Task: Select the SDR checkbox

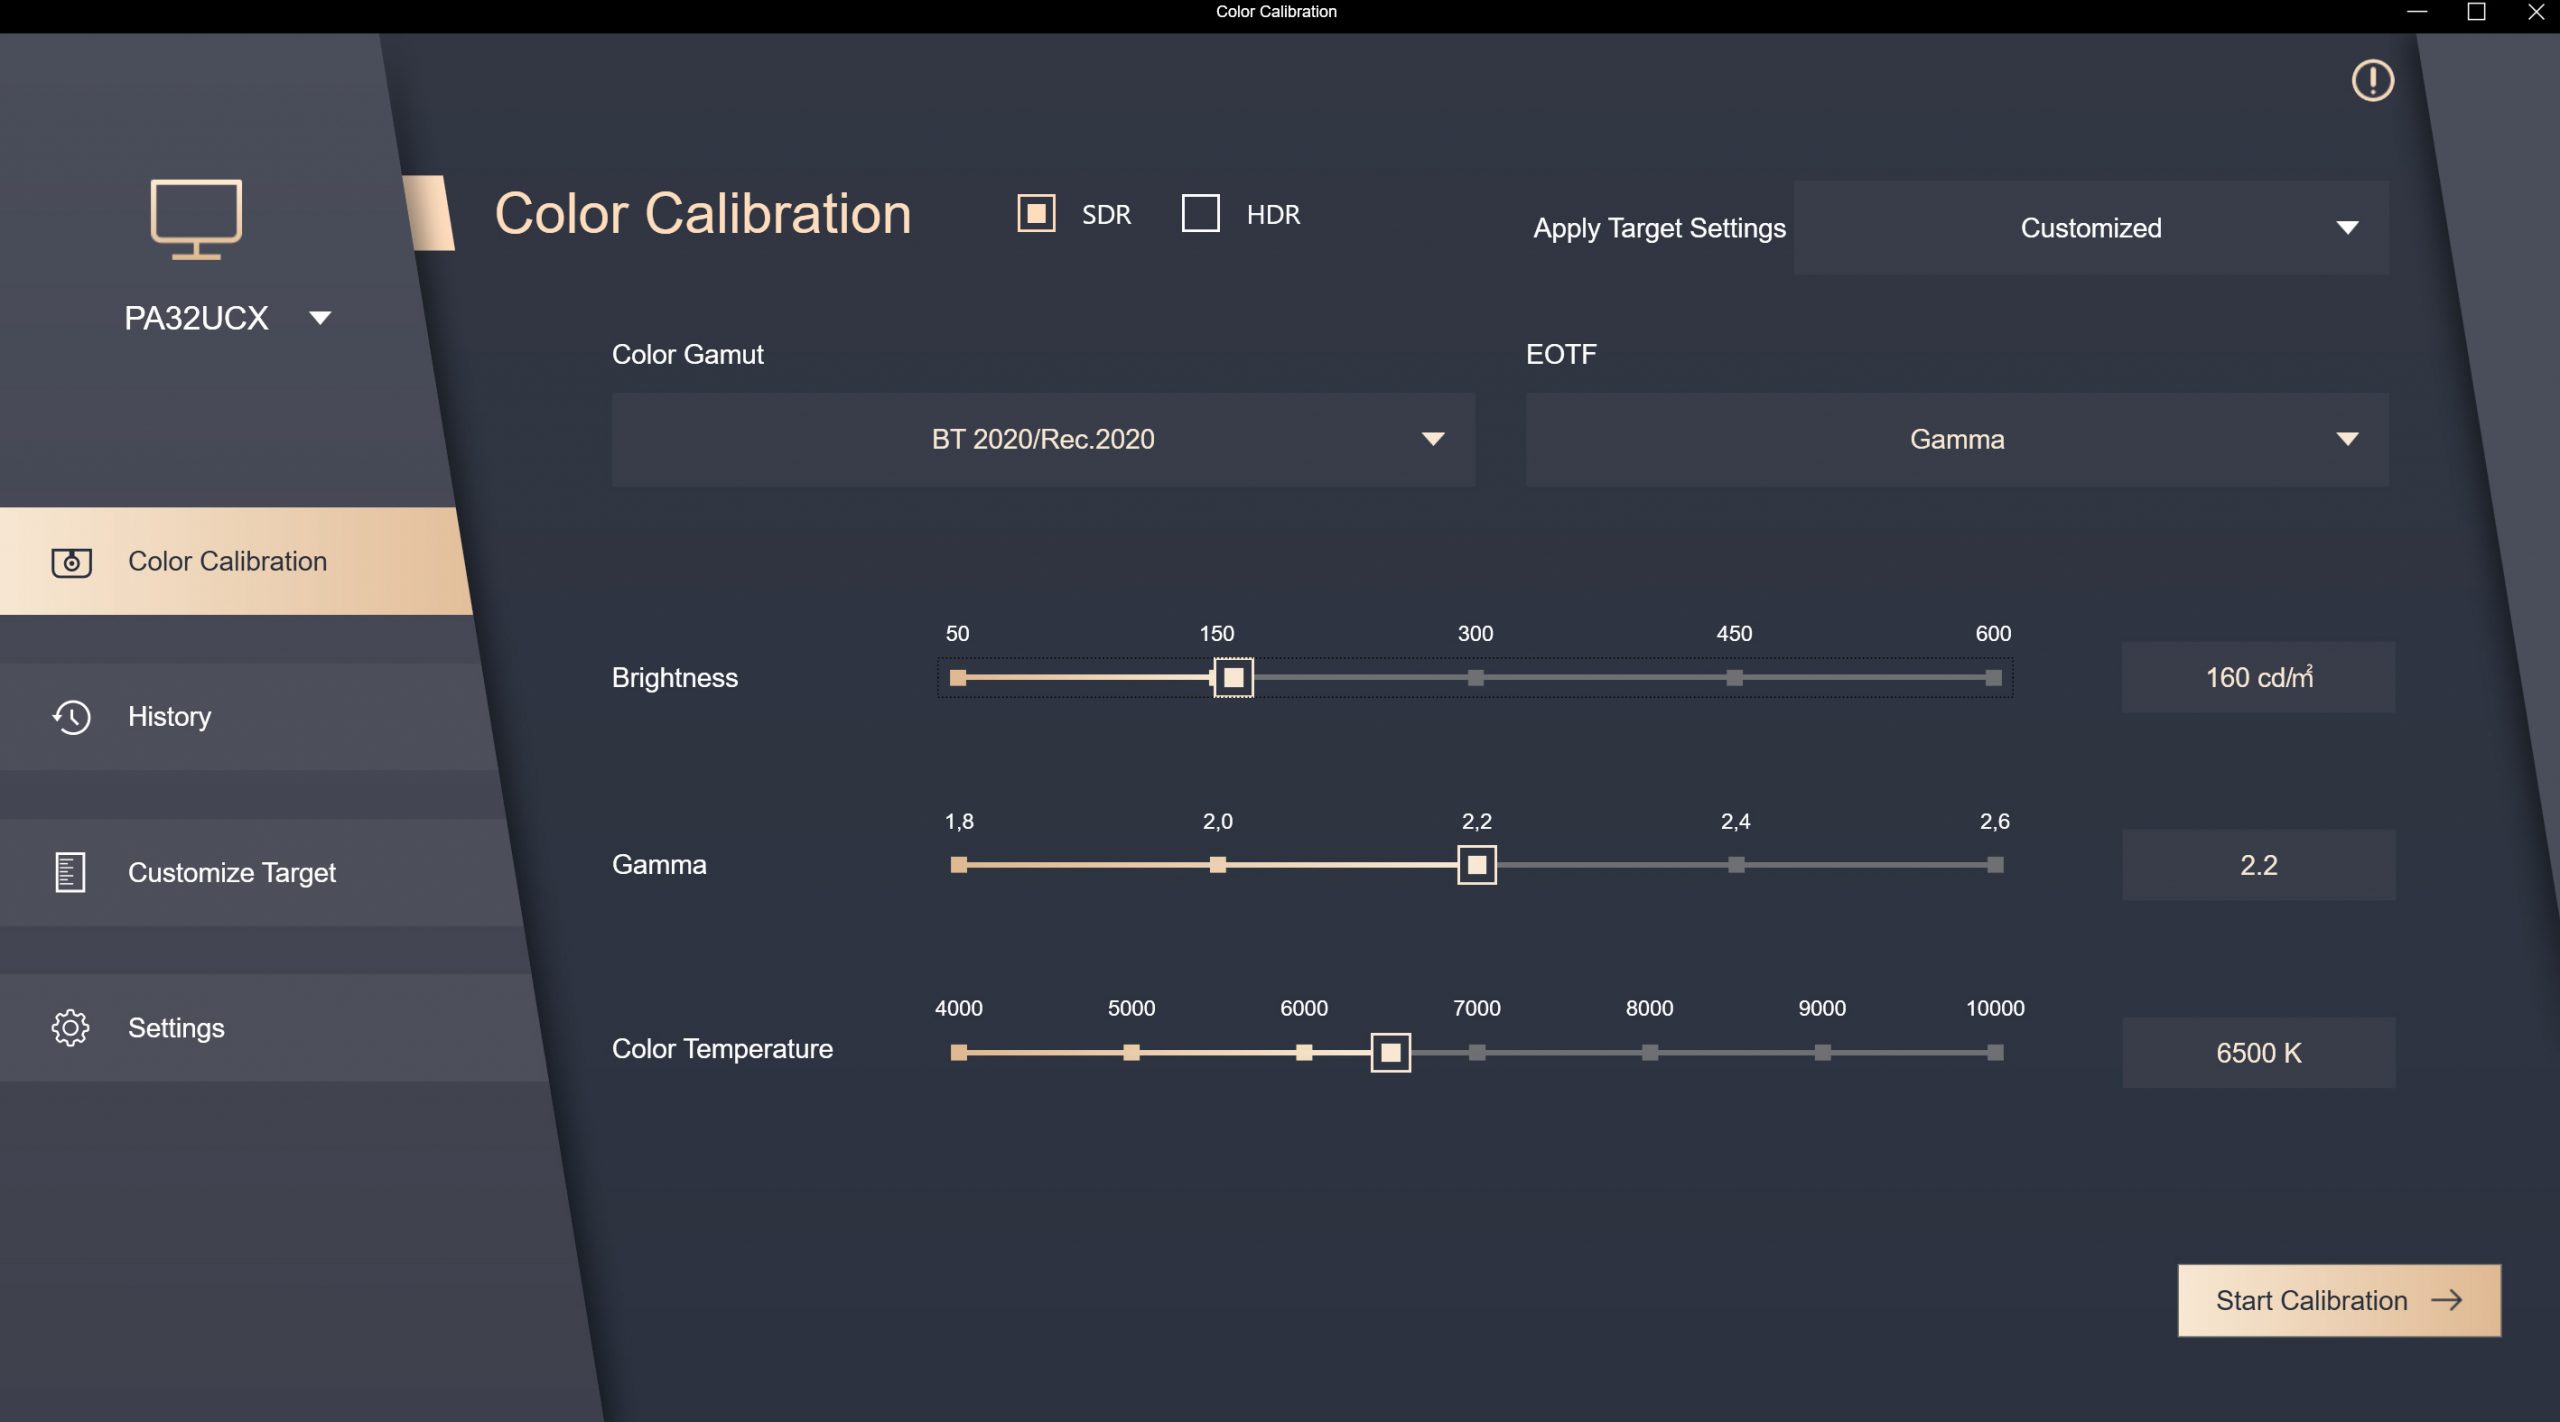Action: tap(1036, 213)
